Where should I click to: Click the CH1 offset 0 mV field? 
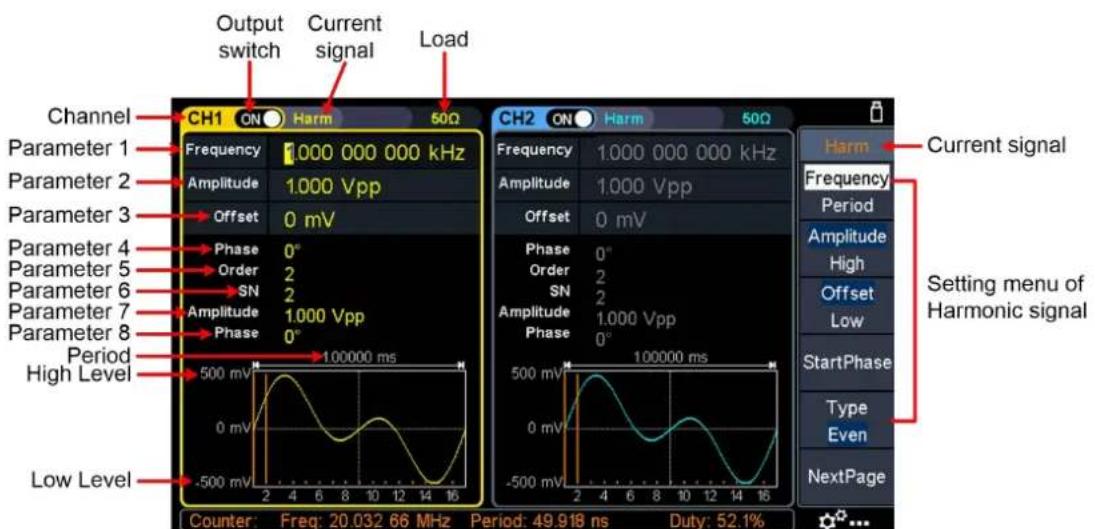click(374, 220)
